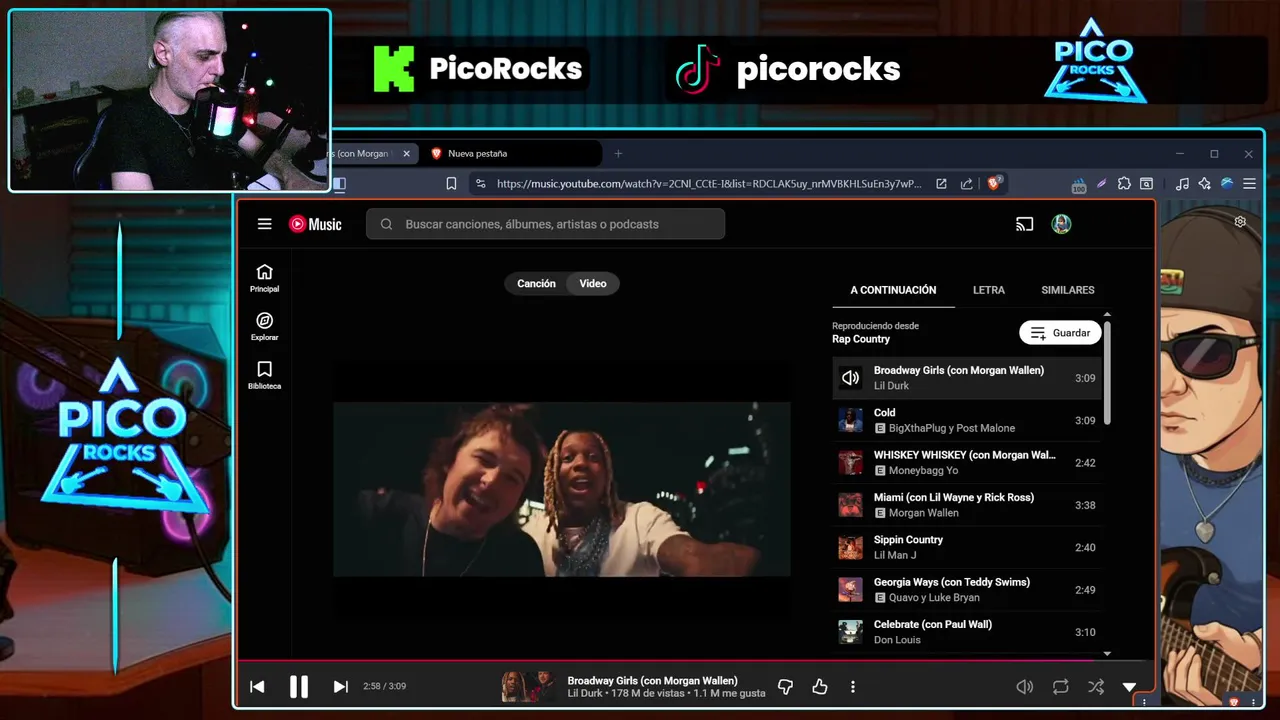Viewport: 1280px width, 720px height.
Task: Toggle repeat mode
Action: (1060, 686)
